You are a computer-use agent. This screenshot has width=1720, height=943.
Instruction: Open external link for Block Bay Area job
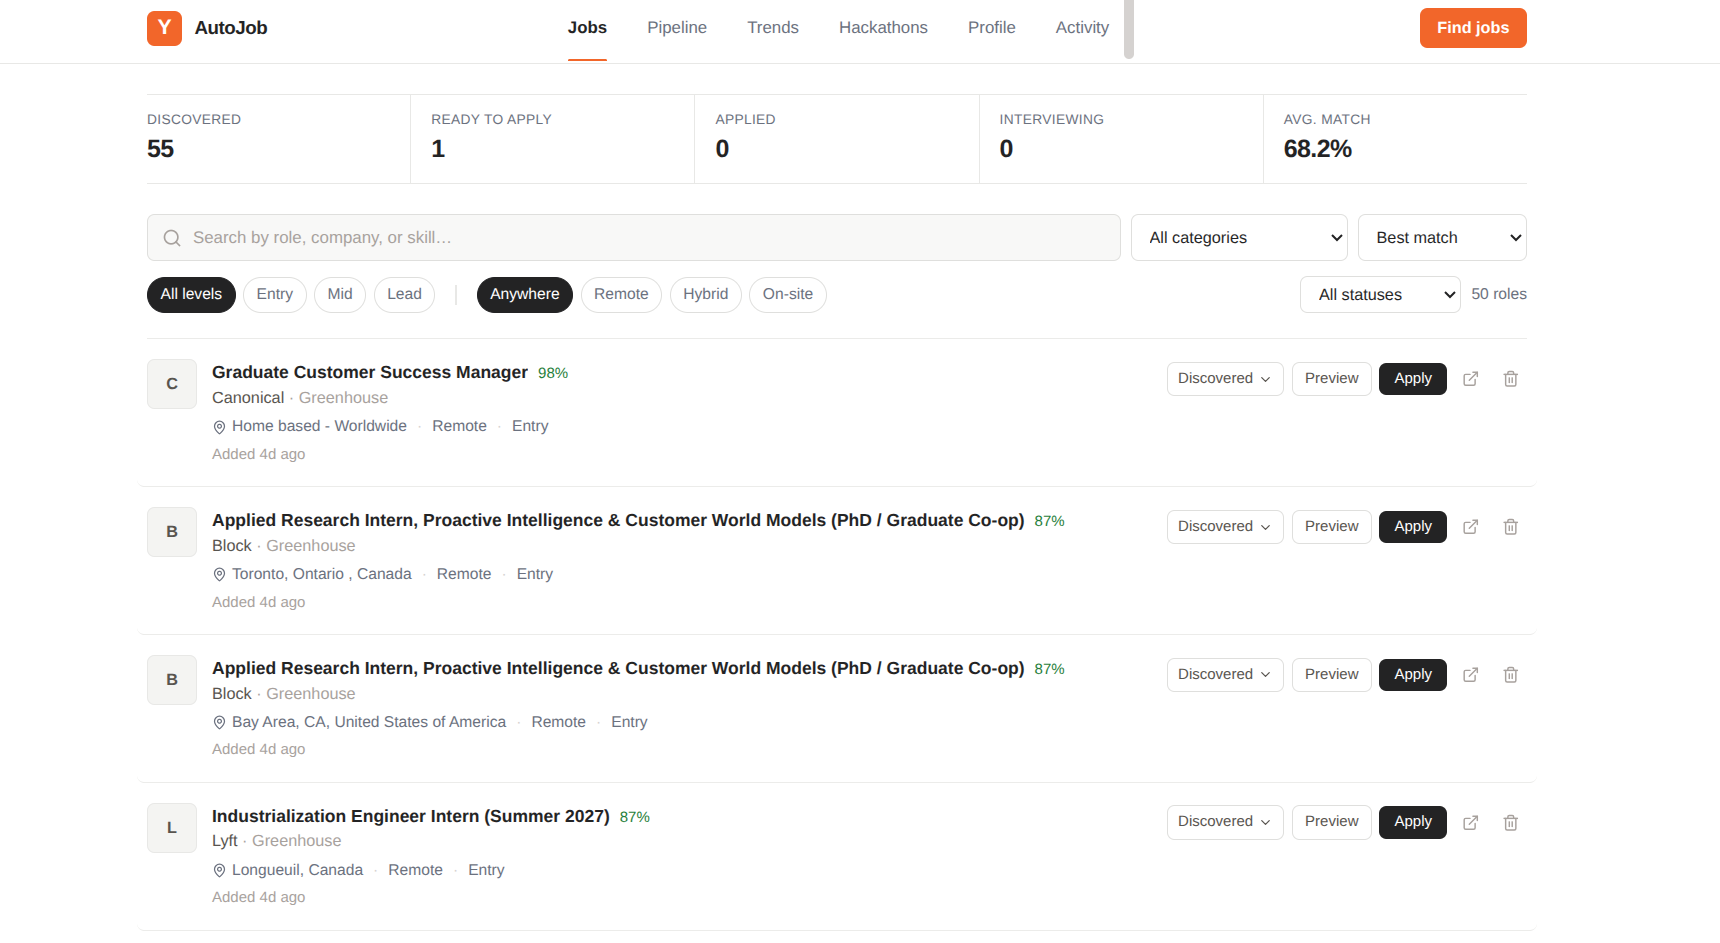1470,675
